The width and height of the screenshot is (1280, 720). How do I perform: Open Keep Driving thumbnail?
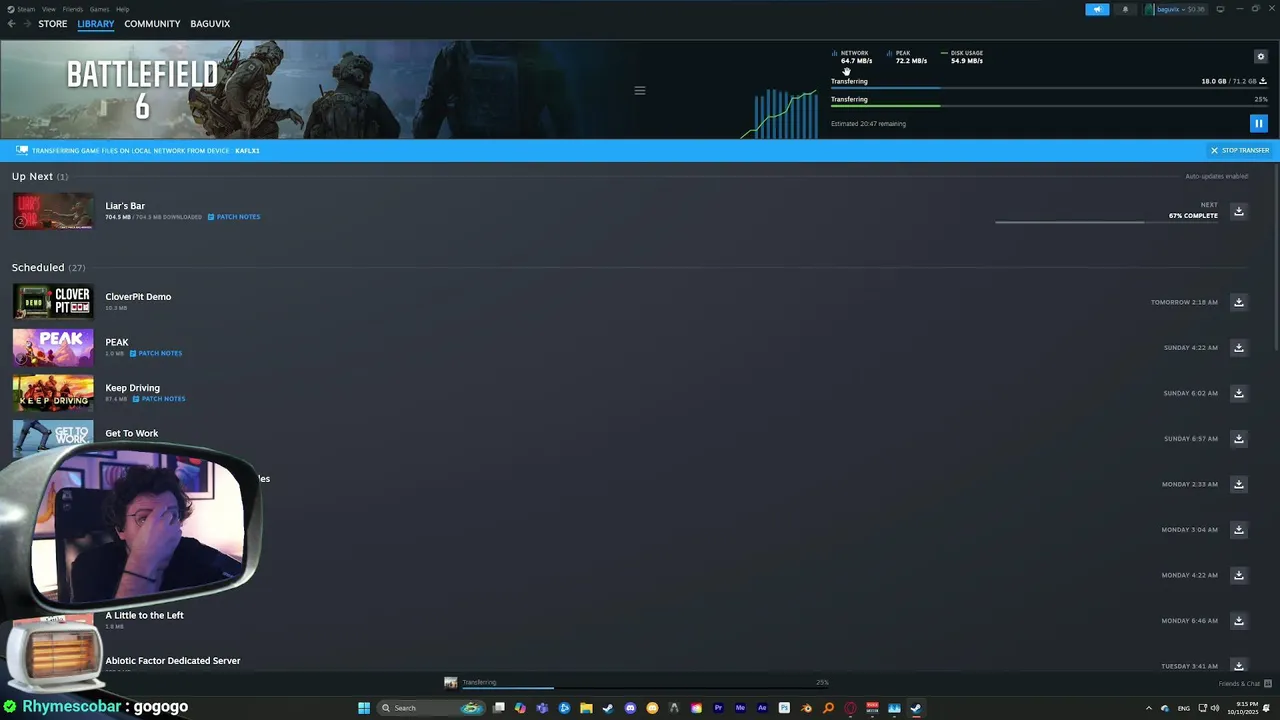(x=53, y=393)
